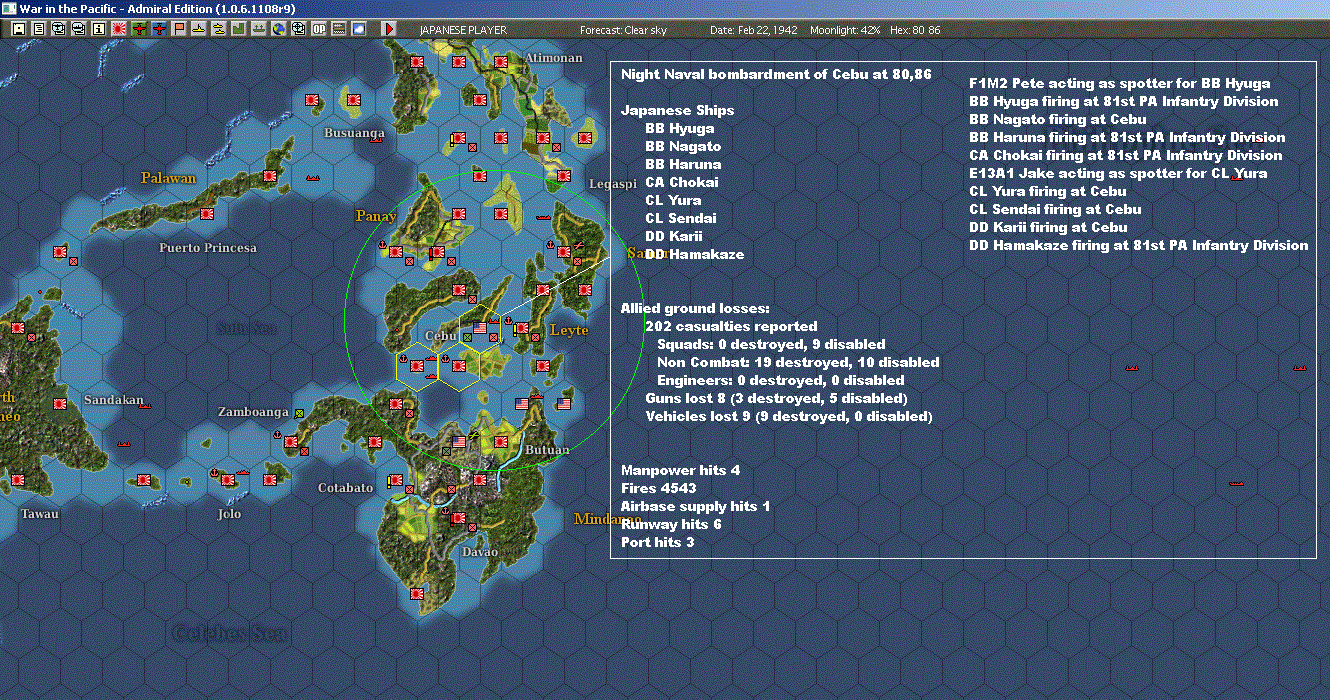The image size is (1330, 700).
Task: Select the red plane on green icon
Action: tap(139, 29)
